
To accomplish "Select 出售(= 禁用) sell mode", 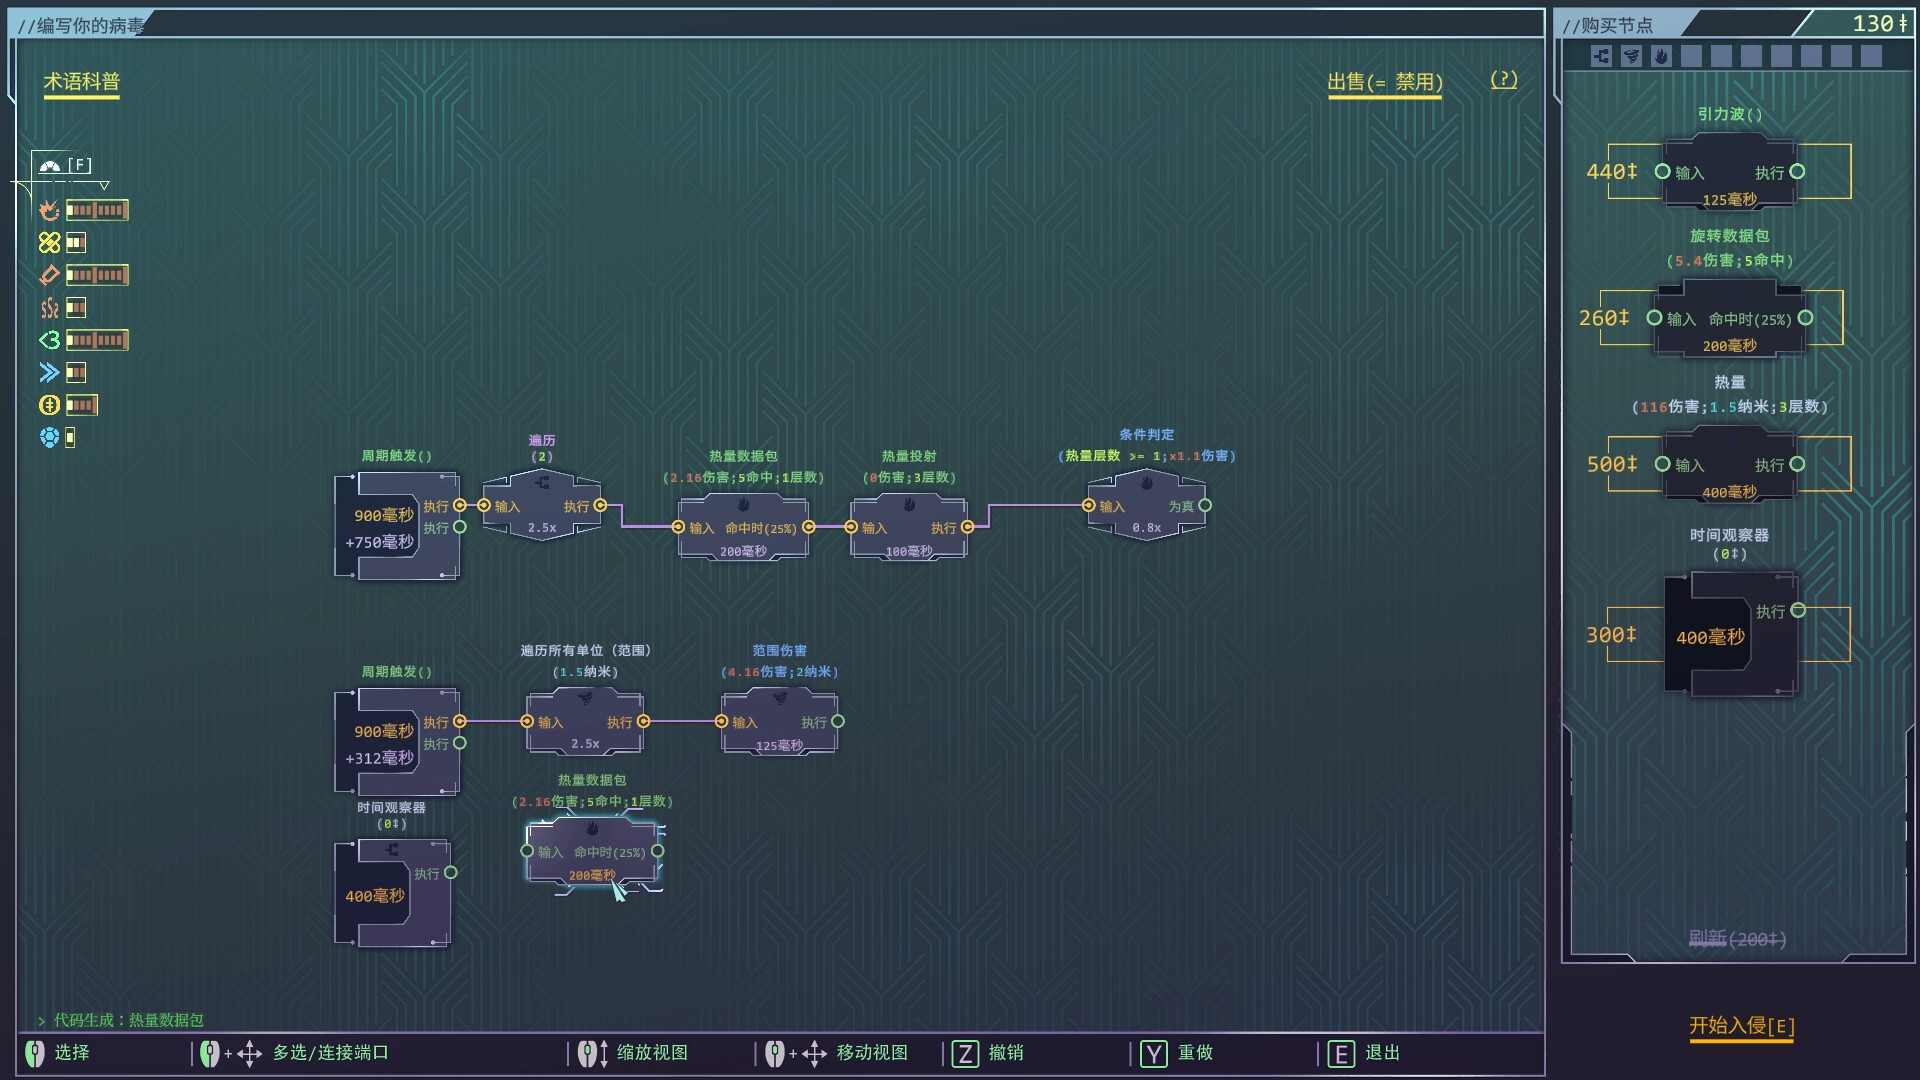I will tap(1384, 82).
